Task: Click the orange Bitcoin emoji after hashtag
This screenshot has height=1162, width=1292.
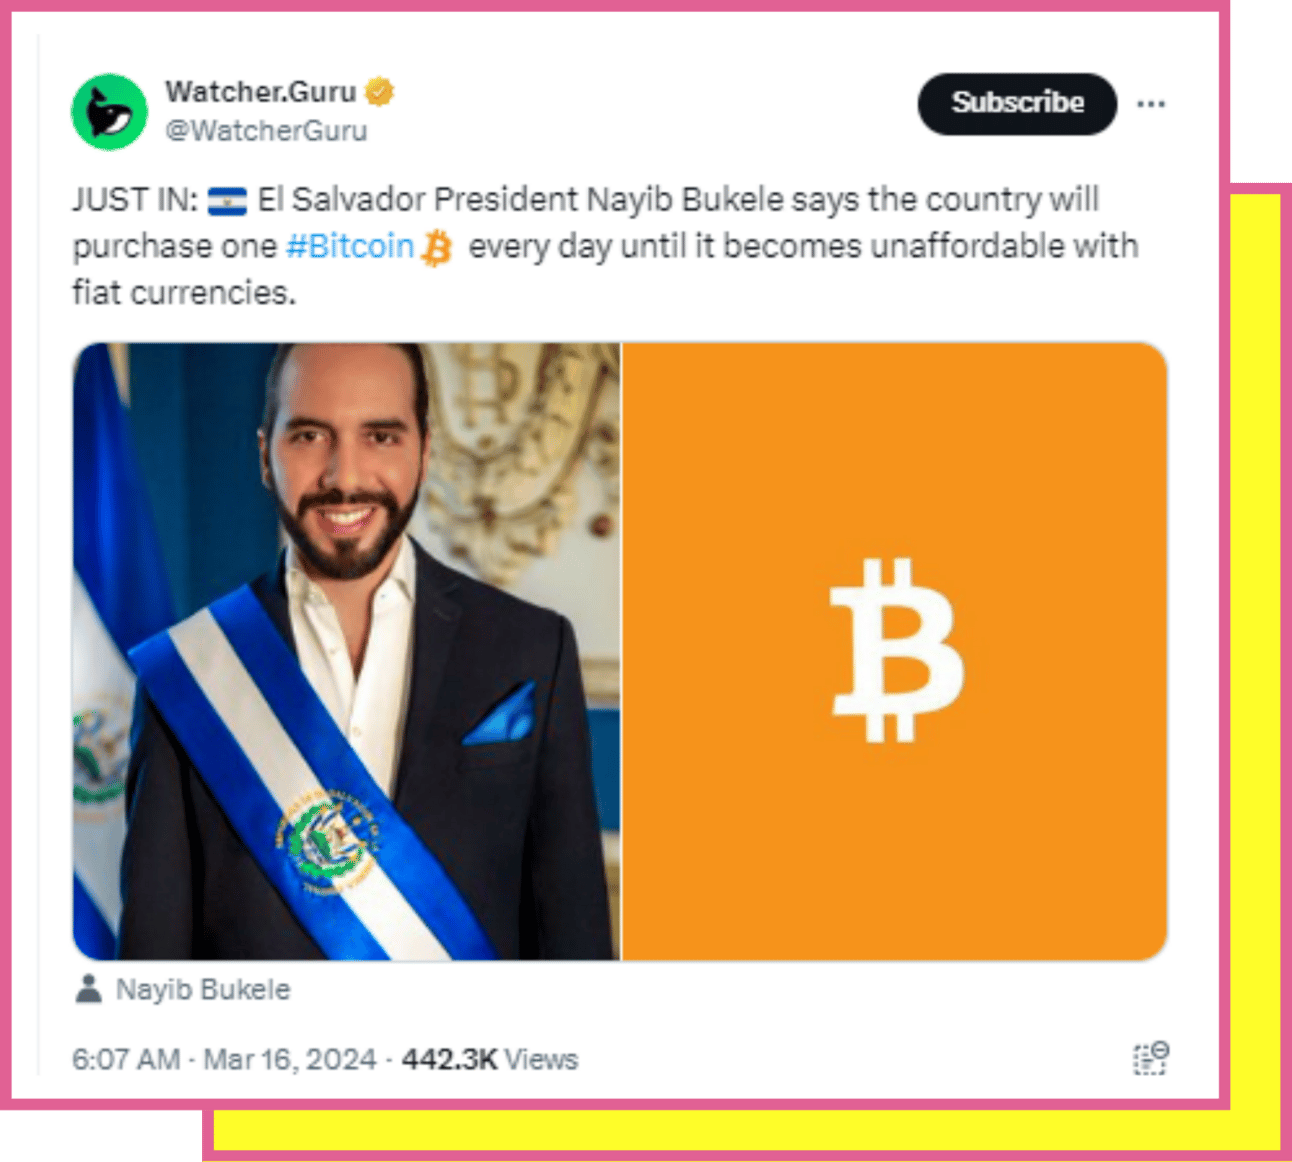Action: (437, 247)
